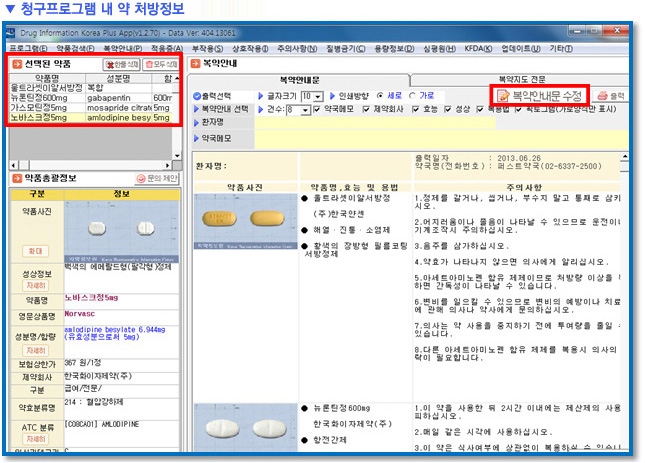Click the 약품명 column header
The image size is (645, 463).
coord(47,78)
